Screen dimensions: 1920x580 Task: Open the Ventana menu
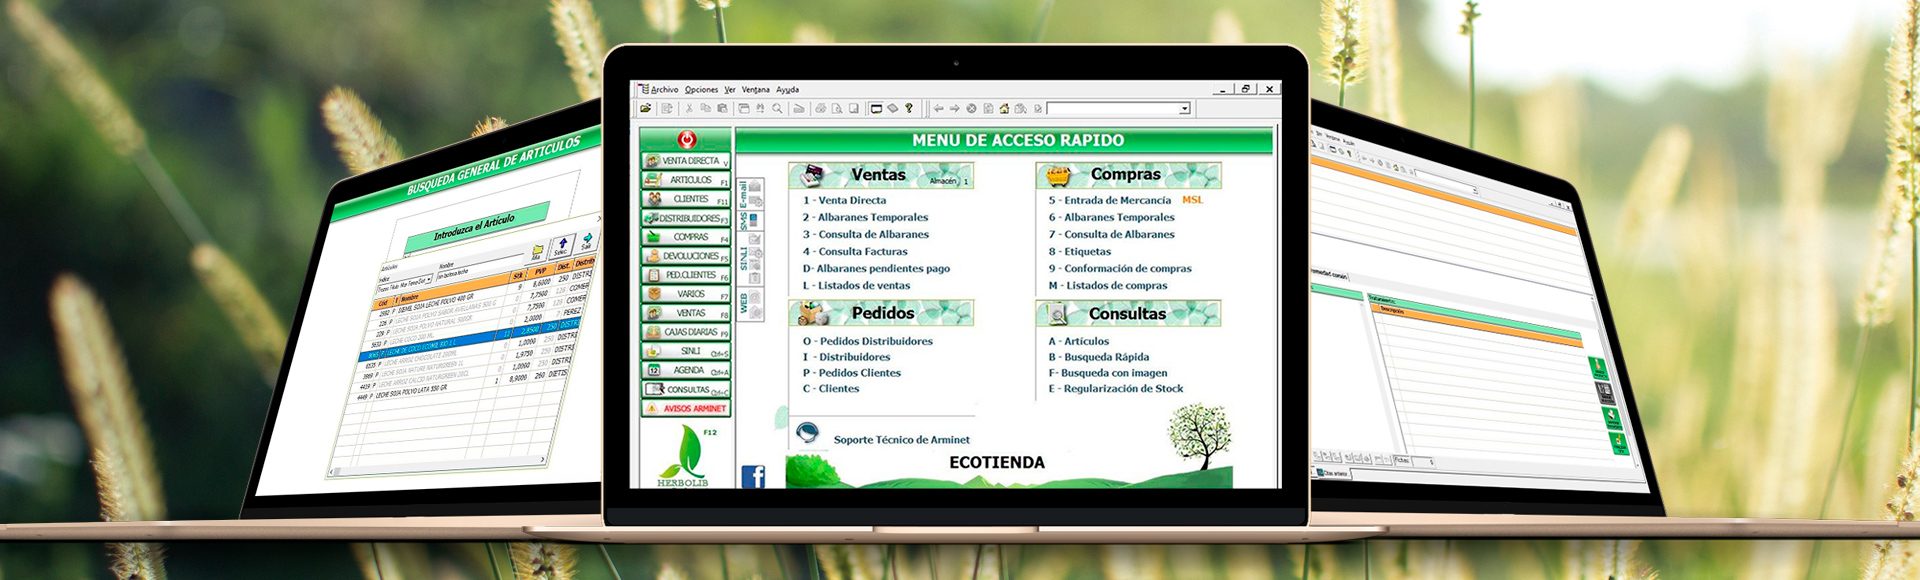point(755,90)
